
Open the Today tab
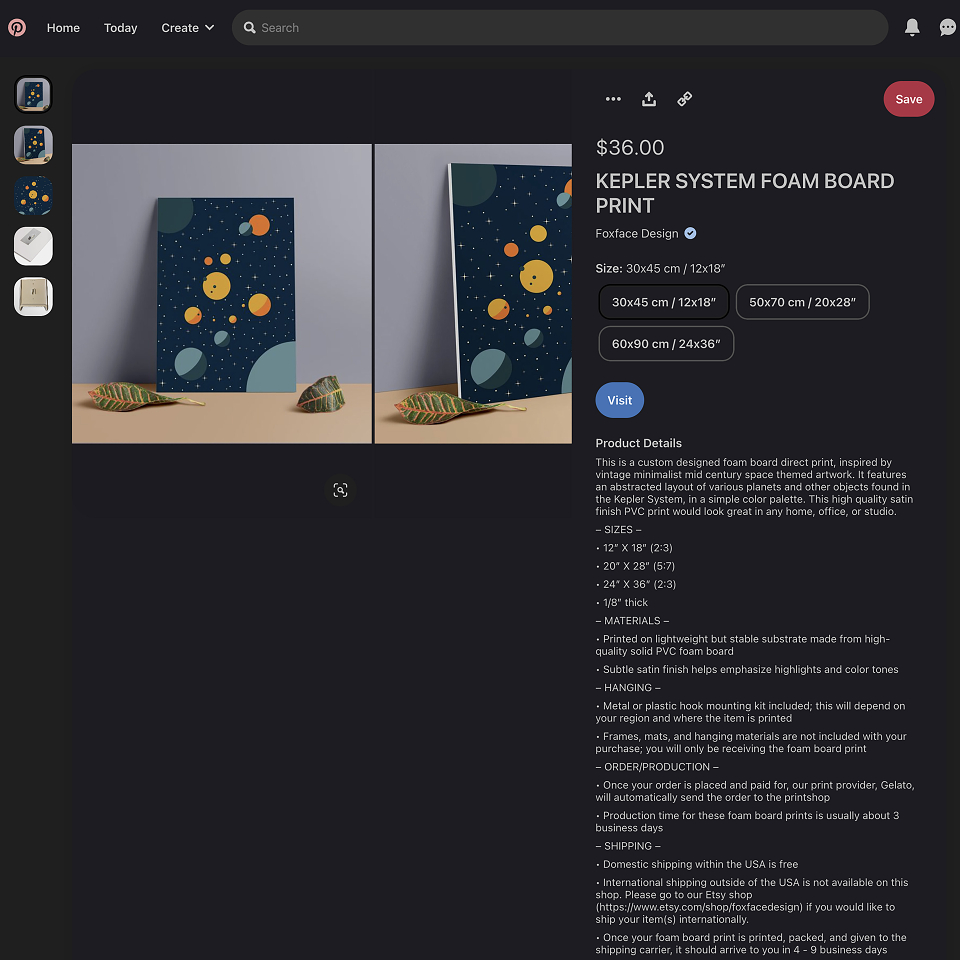click(121, 28)
